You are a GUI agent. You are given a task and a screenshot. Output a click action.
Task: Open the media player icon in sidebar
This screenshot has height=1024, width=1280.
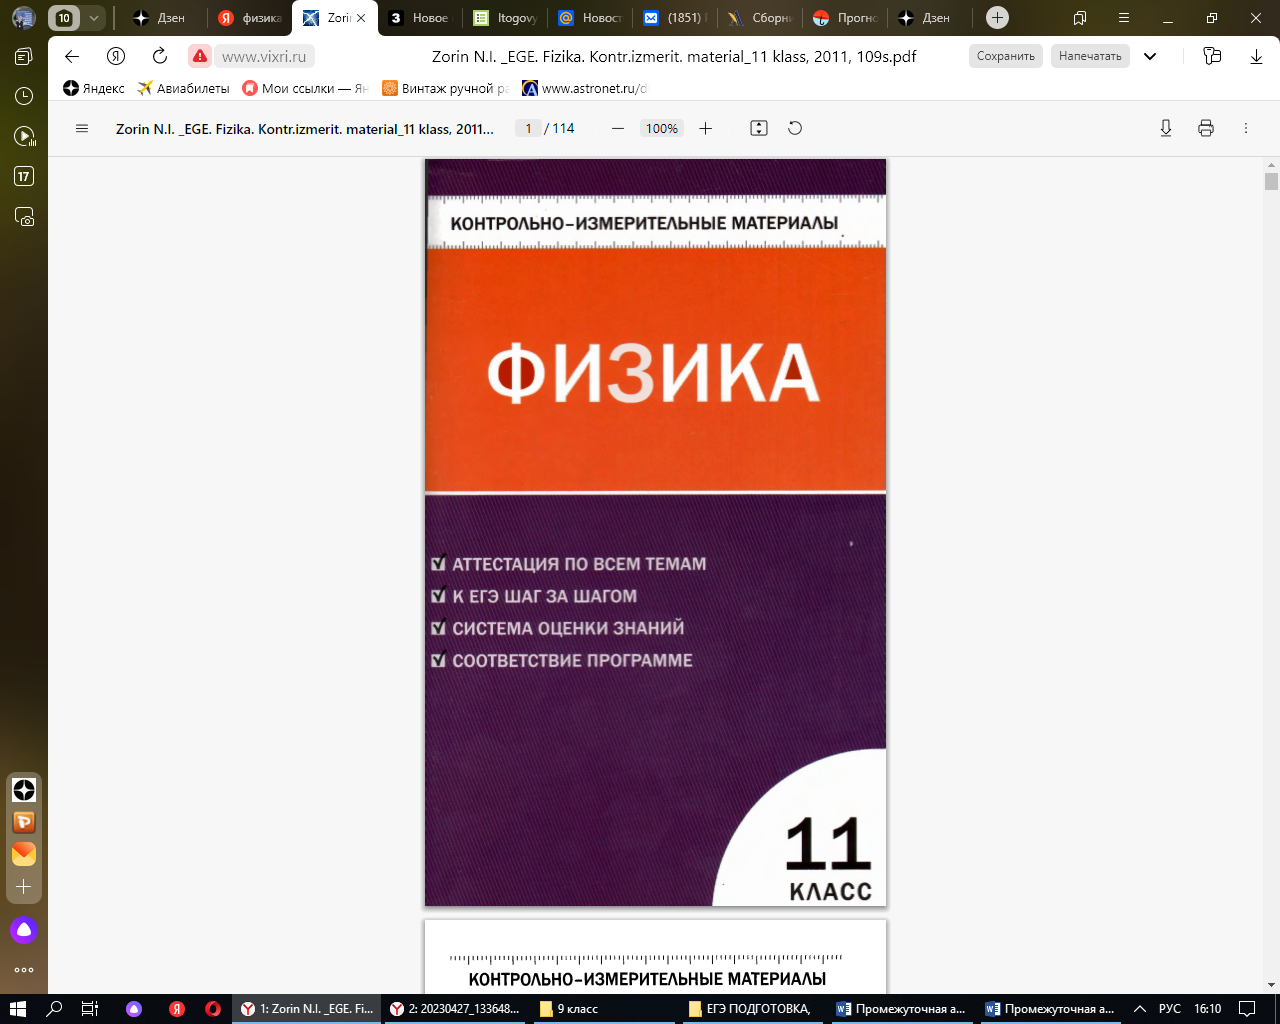[x=24, y=136]
